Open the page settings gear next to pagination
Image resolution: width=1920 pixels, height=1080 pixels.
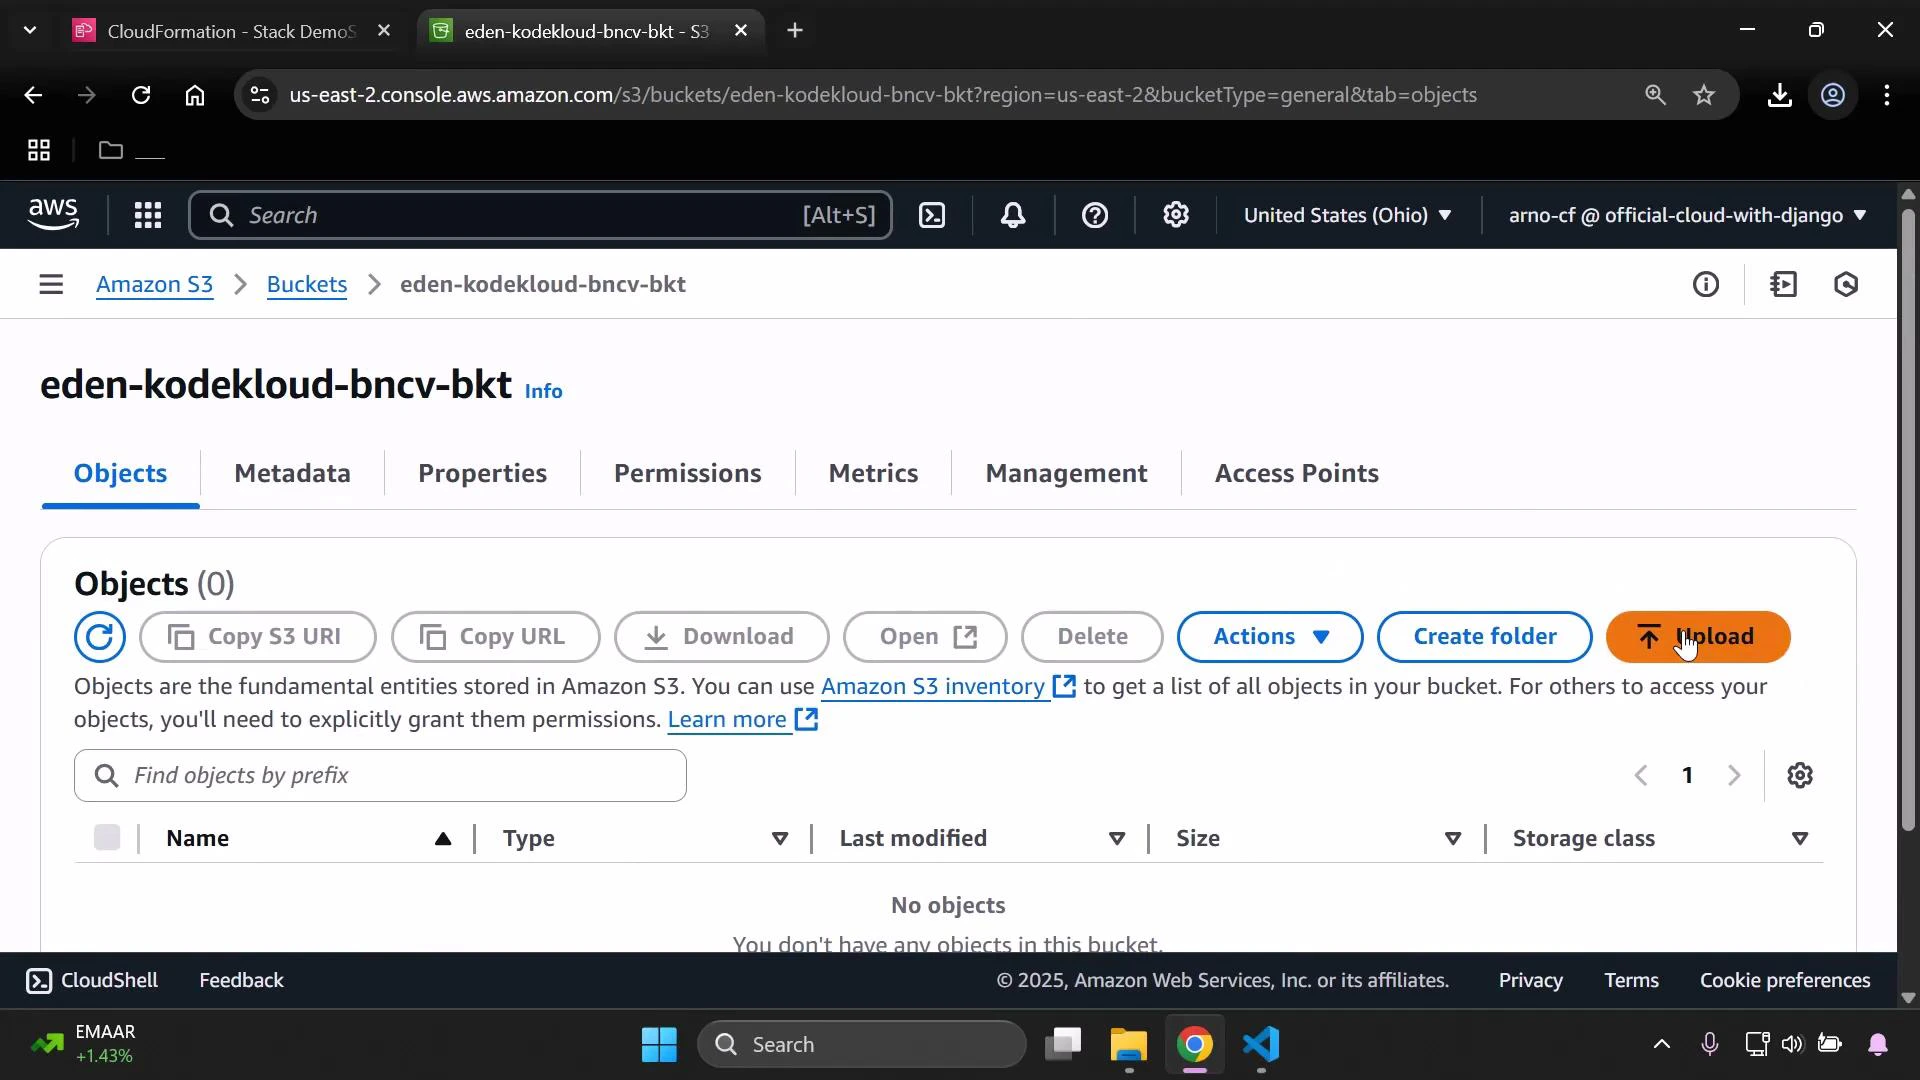1801,775
